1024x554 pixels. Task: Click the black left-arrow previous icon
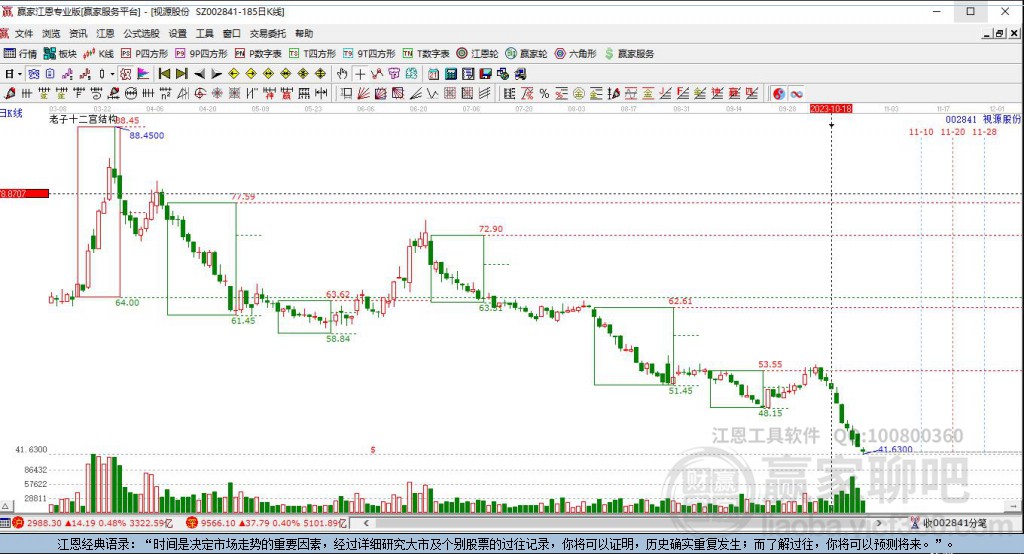[x=200, y=74]
